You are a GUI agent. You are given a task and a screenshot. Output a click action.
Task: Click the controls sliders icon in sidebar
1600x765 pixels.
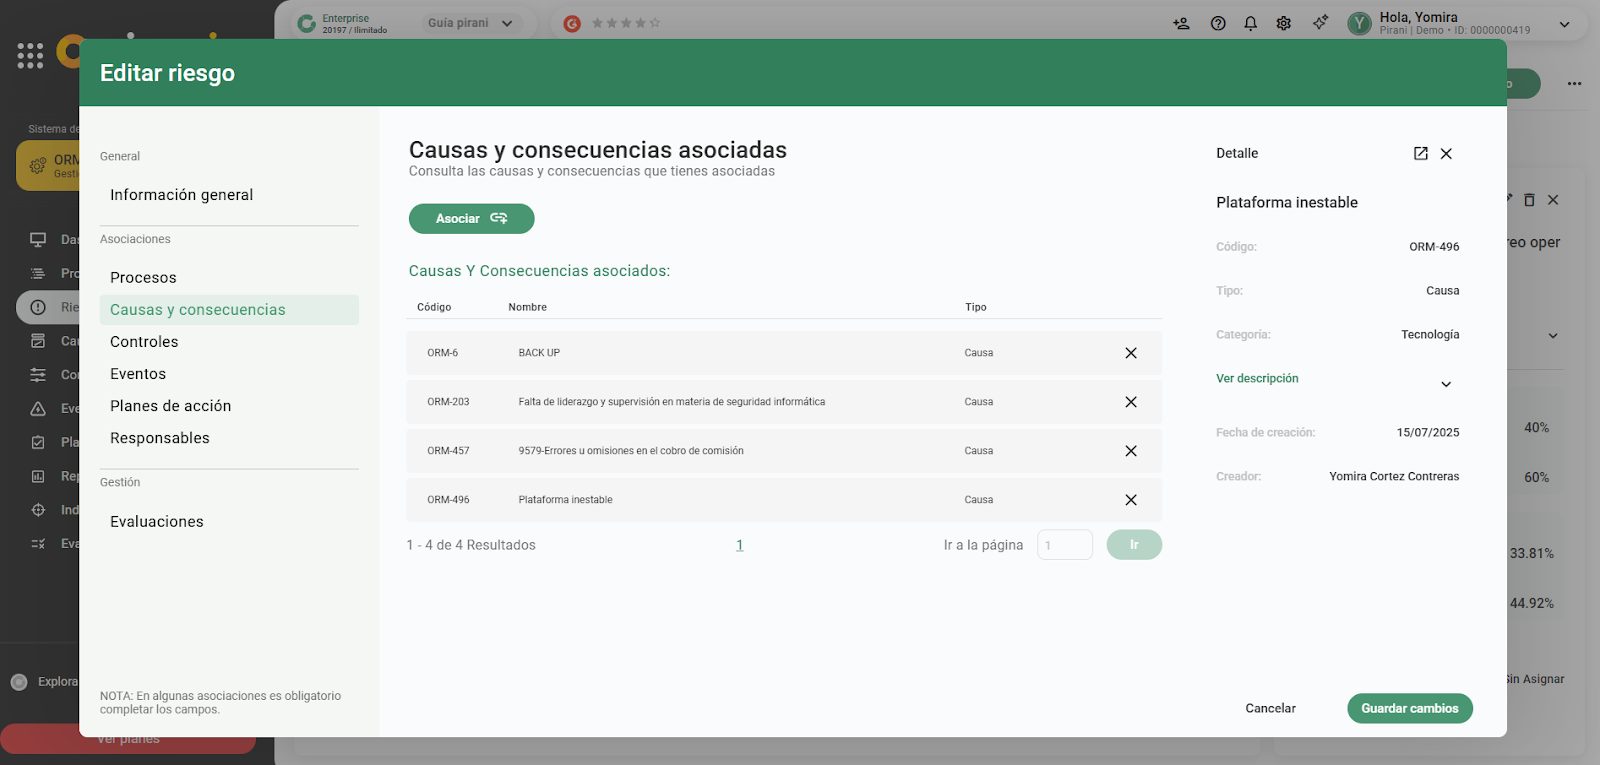point(38,375)
